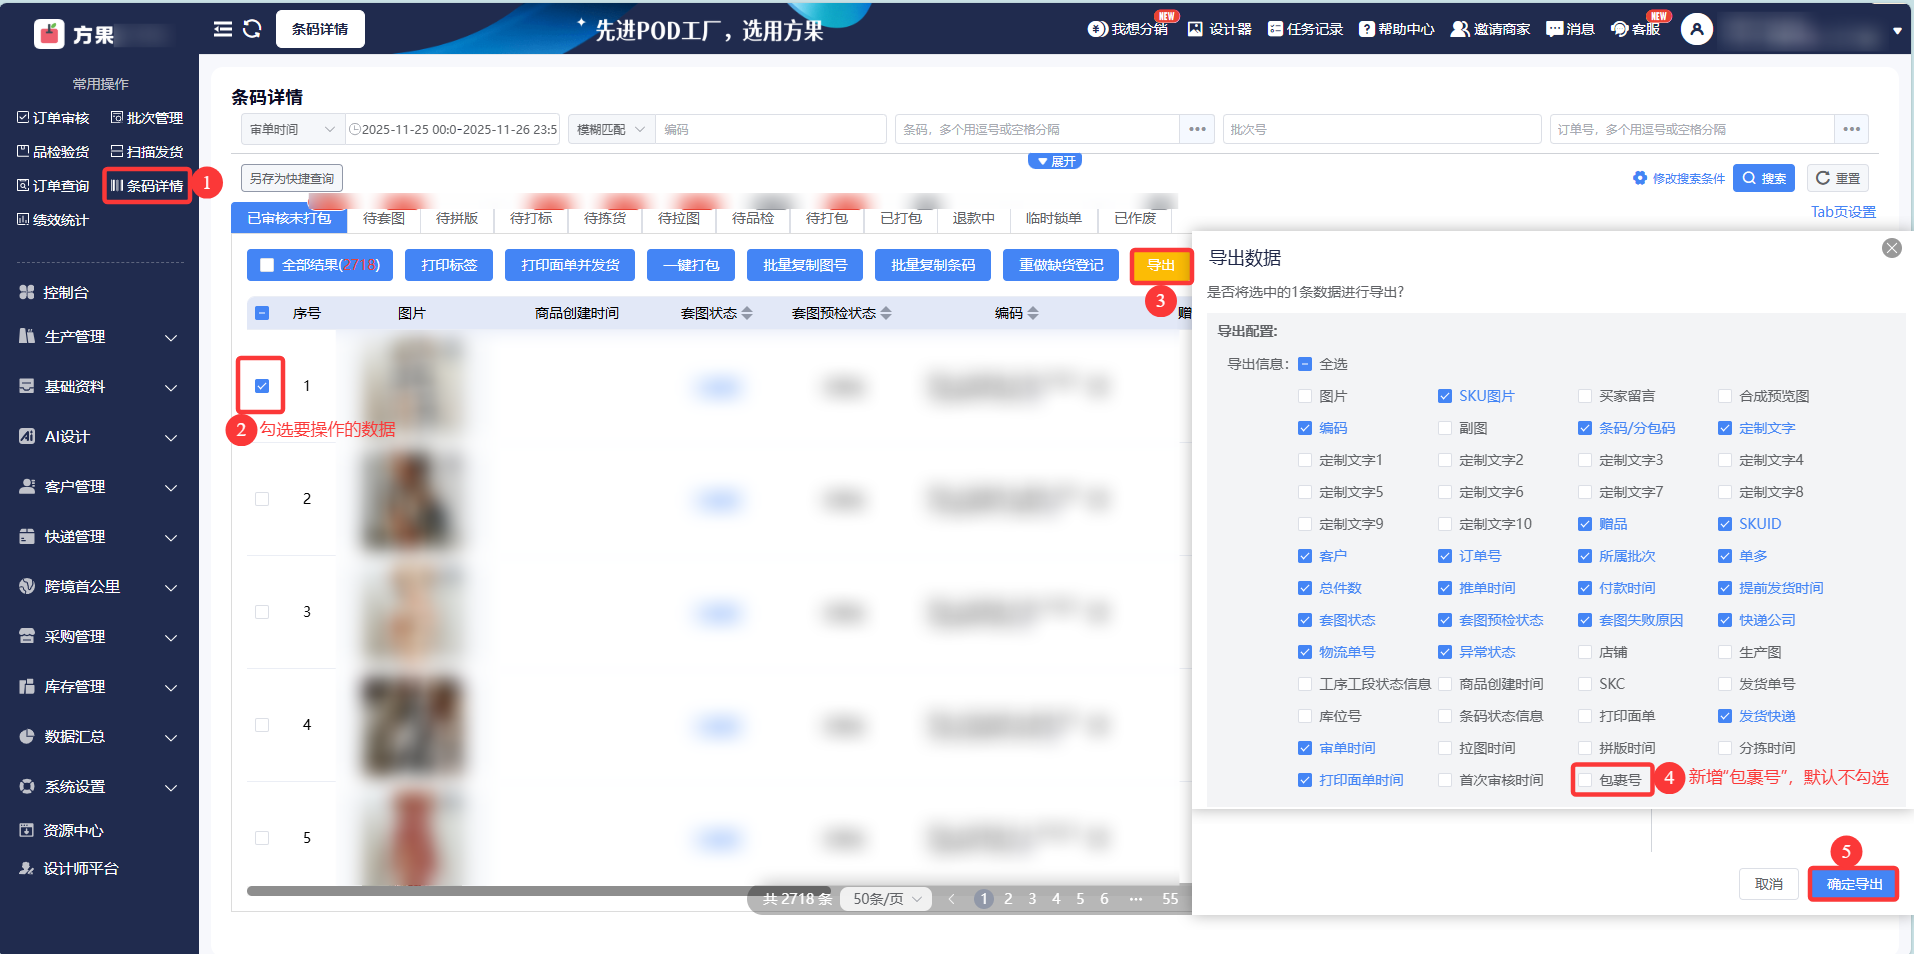Click the 批次号 input field
The width and height of the screenshot is (1914, 954).
[x=1380, y=129]
